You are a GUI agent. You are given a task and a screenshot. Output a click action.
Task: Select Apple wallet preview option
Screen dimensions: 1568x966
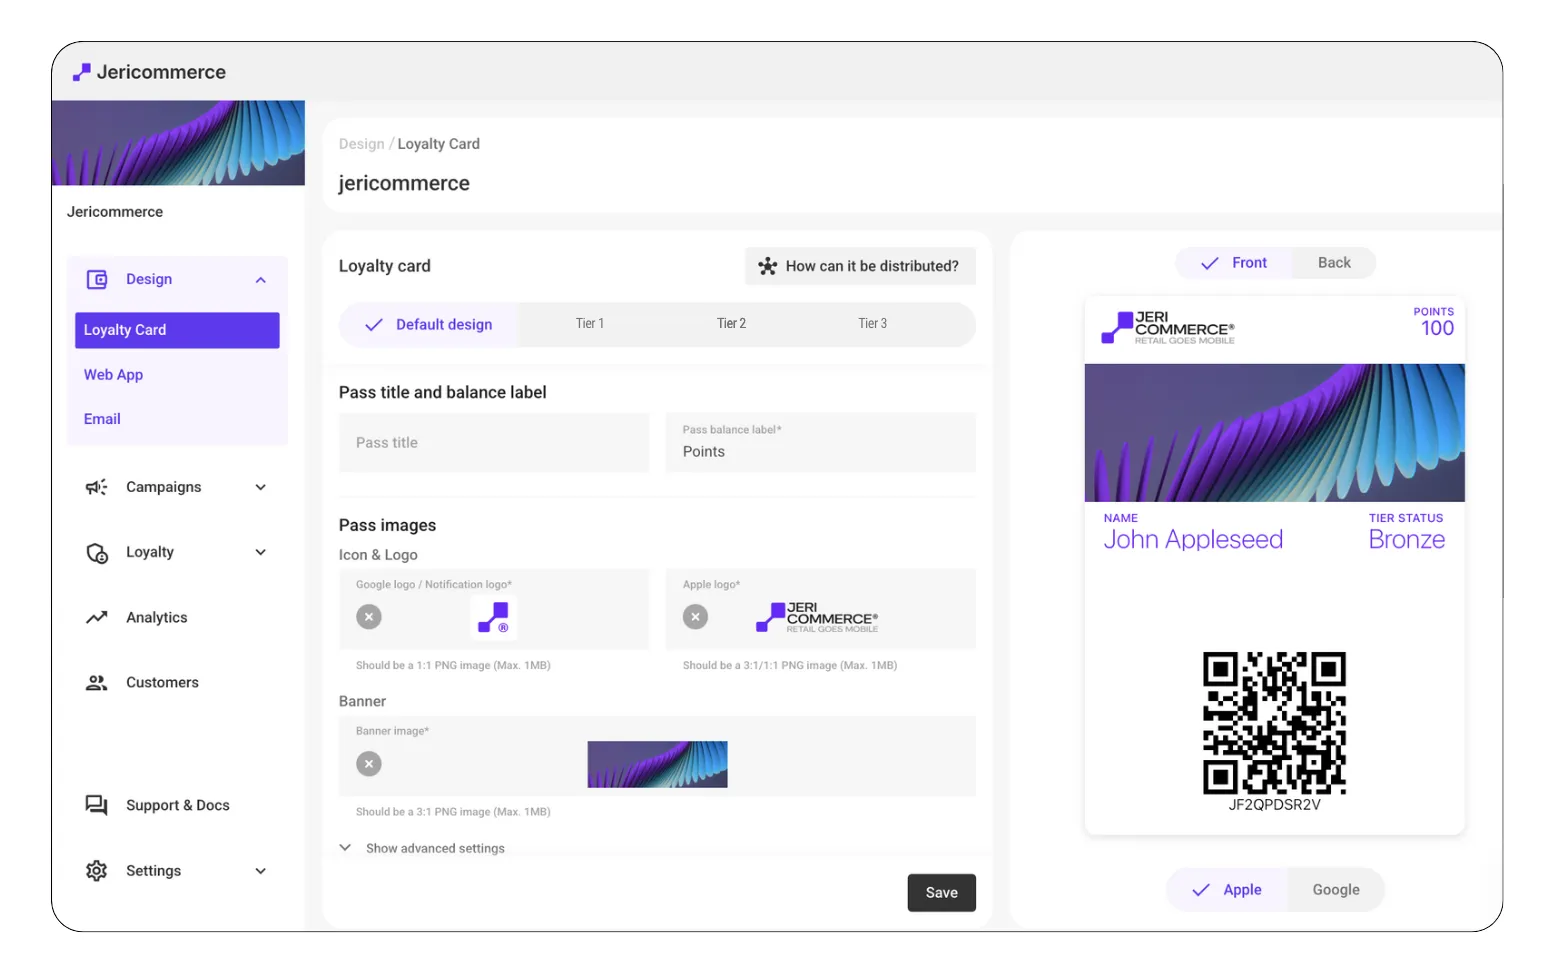tap(1227, 890)
